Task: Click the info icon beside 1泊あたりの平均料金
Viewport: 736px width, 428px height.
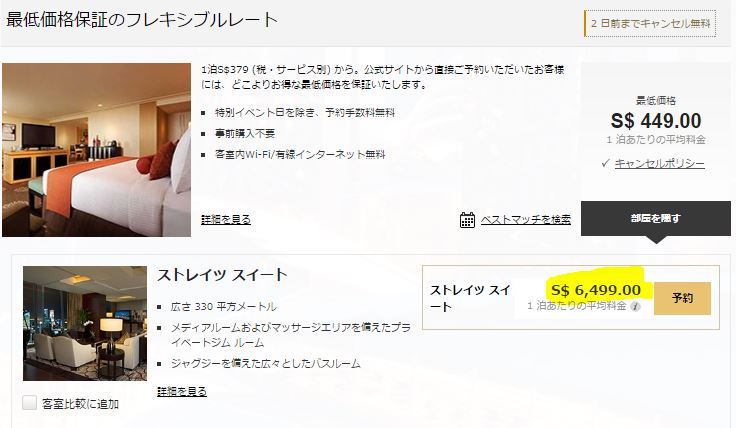Action: [x=635, y=306]
